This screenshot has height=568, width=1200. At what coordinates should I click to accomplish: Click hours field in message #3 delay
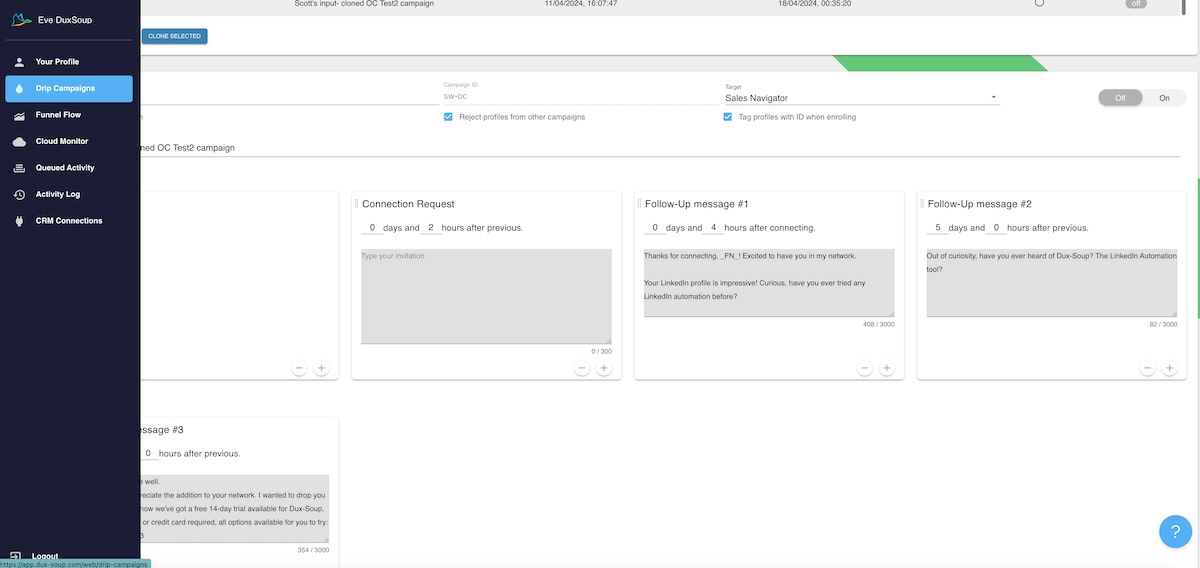tap(148, 453)
